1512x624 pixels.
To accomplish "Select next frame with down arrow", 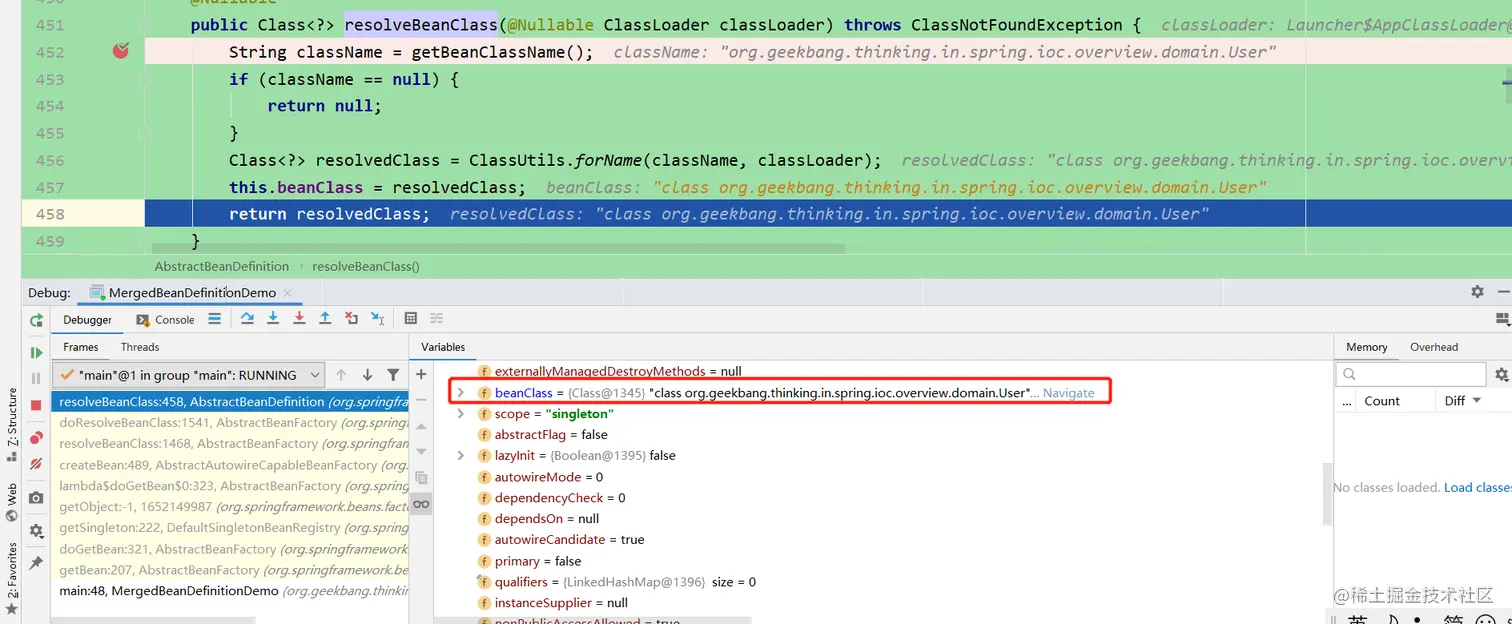I will coord(367,375).
